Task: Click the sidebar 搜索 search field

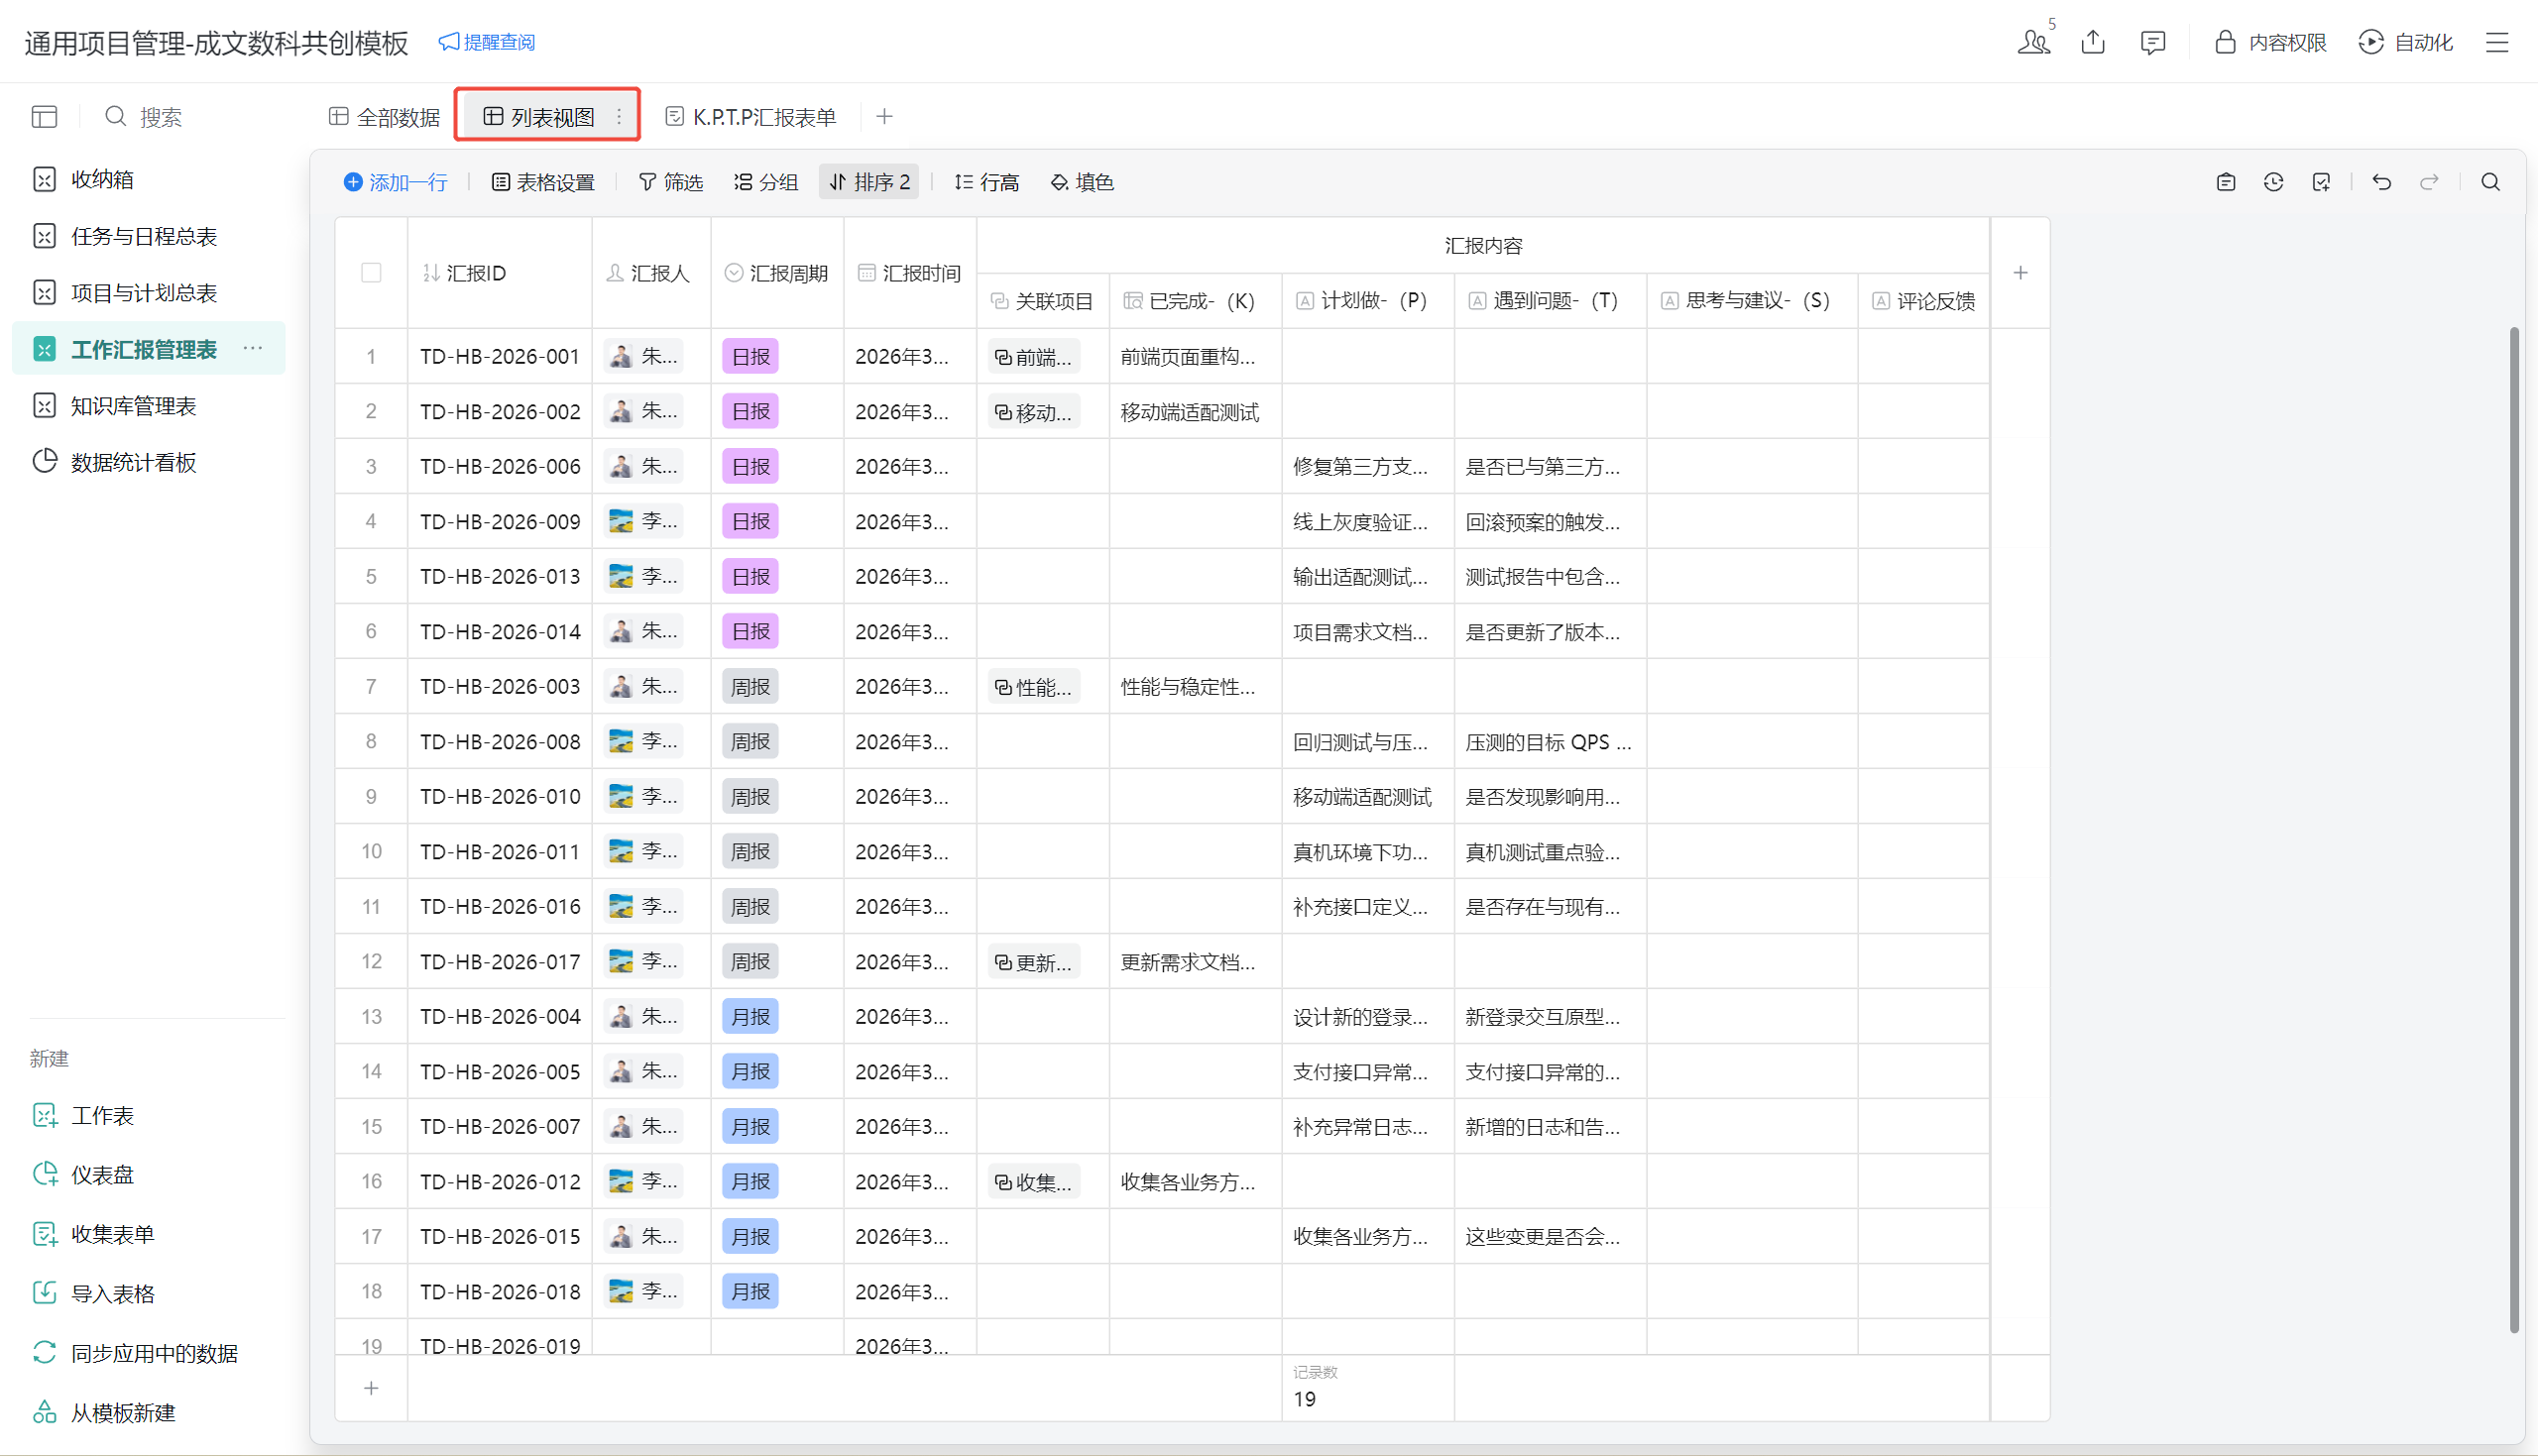Action: pyautogui.click(x=160, y=117)
